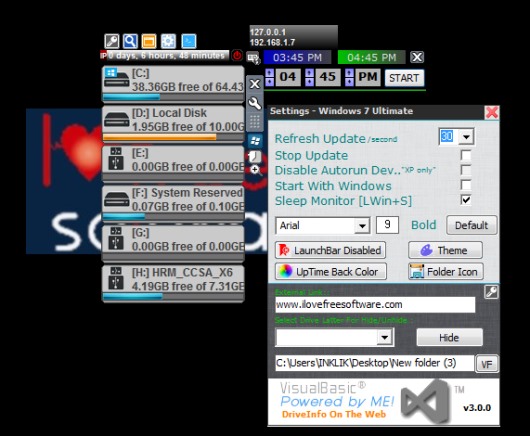This screenshot has height=436, width=530.
Task: Click the hour stepper arrows next to 04
Action: click(x=270, y=77)
